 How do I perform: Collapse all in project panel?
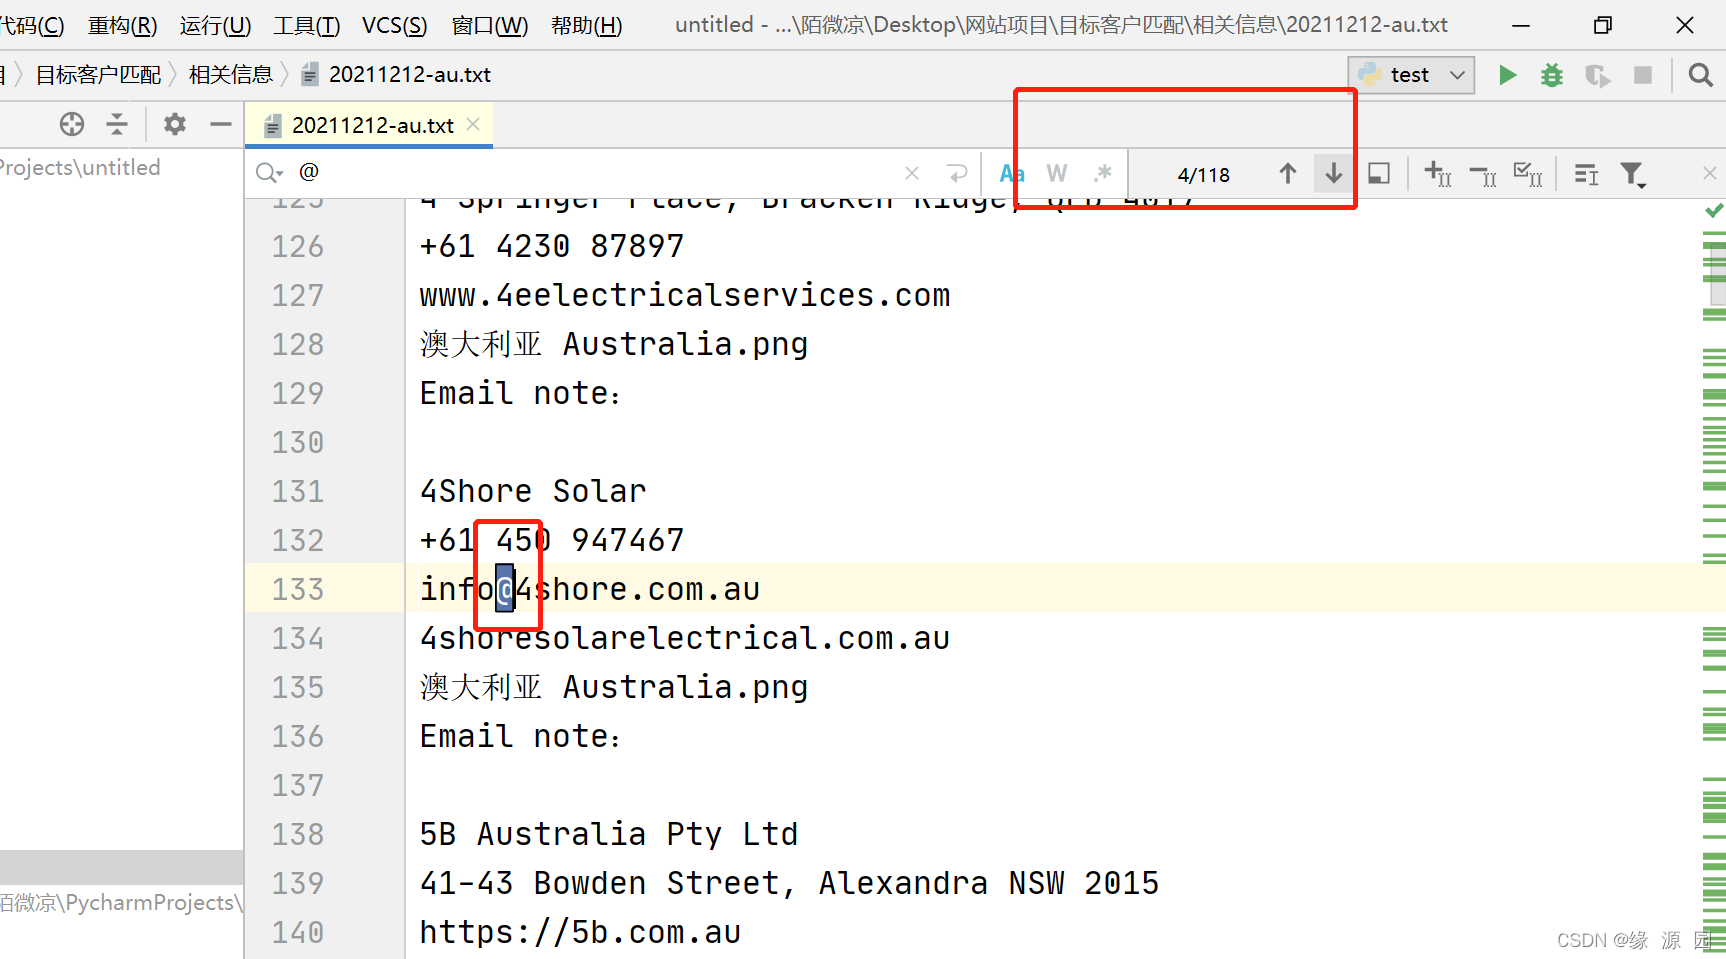coord(117,124)
